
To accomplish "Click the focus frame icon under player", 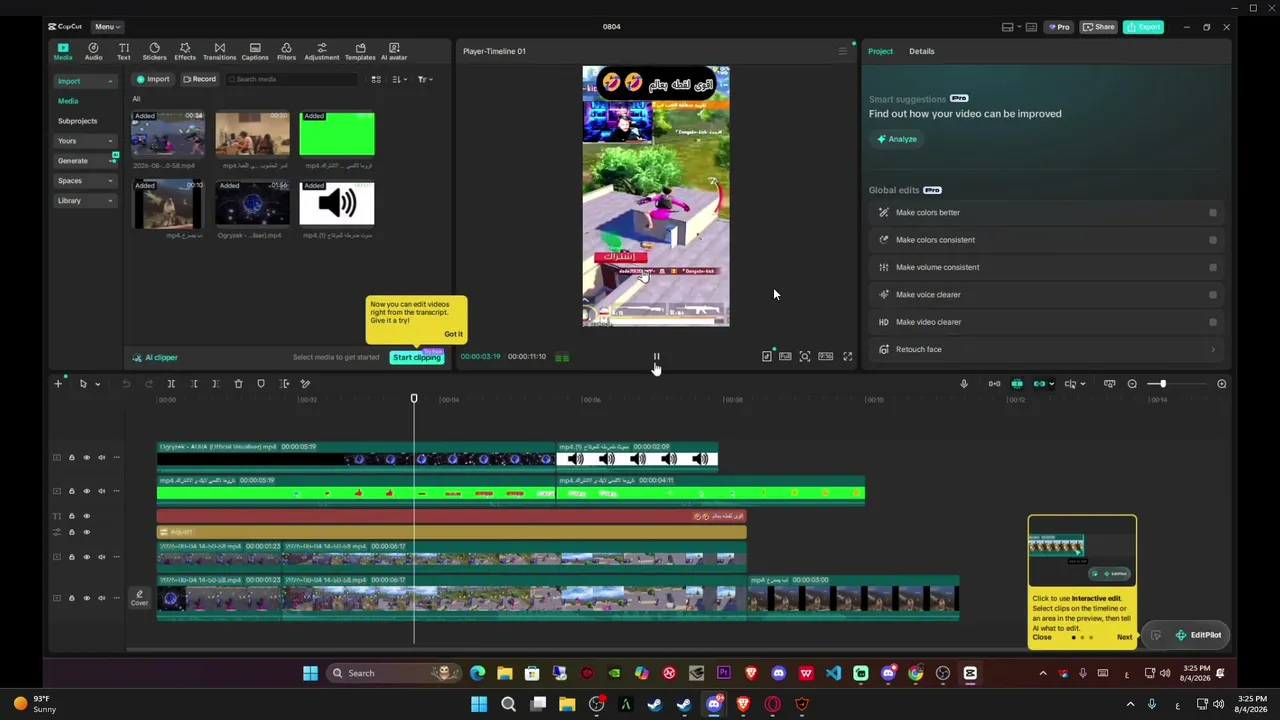I will point(804,356).
